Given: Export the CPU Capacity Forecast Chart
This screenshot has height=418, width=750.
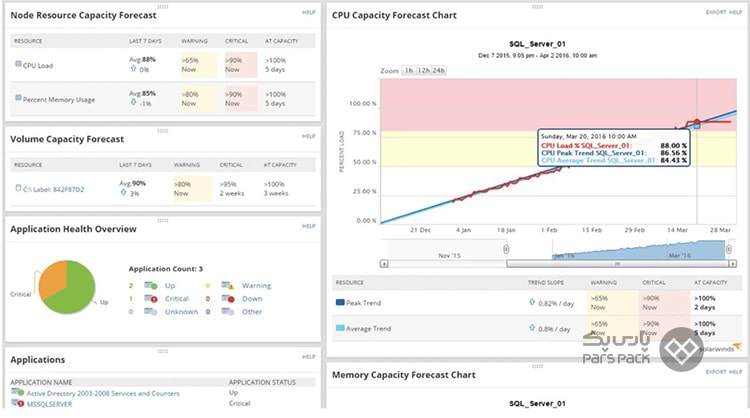Looking at the screenshot, I should coord(716,12).
